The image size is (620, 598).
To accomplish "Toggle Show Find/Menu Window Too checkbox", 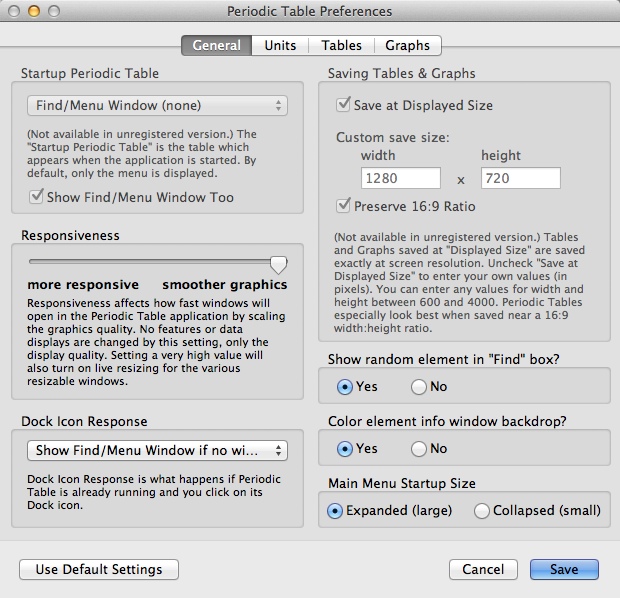I will pos(37,197).
